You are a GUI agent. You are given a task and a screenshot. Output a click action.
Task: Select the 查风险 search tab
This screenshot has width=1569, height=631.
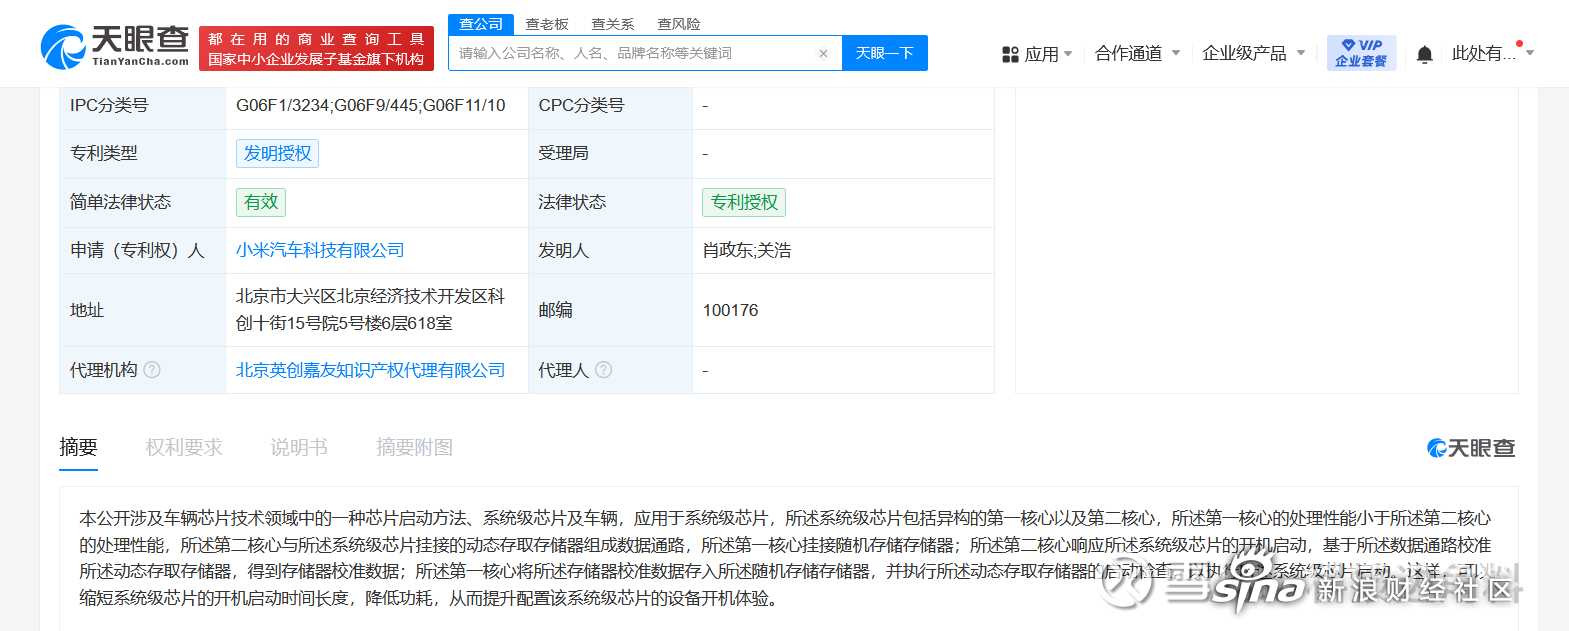click(679, 24)
